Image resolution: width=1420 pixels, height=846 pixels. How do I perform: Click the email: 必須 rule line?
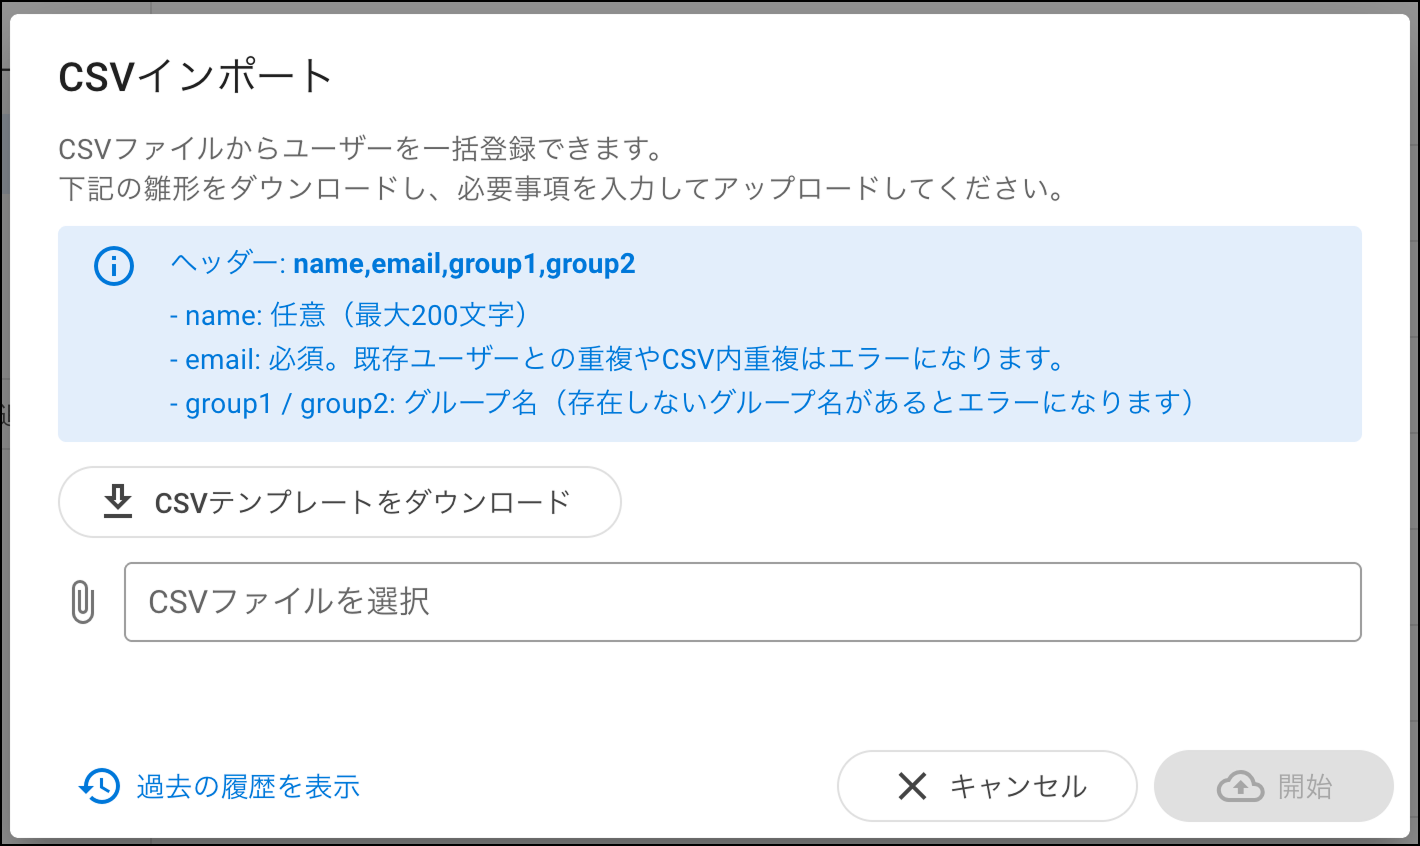(617, 359)
